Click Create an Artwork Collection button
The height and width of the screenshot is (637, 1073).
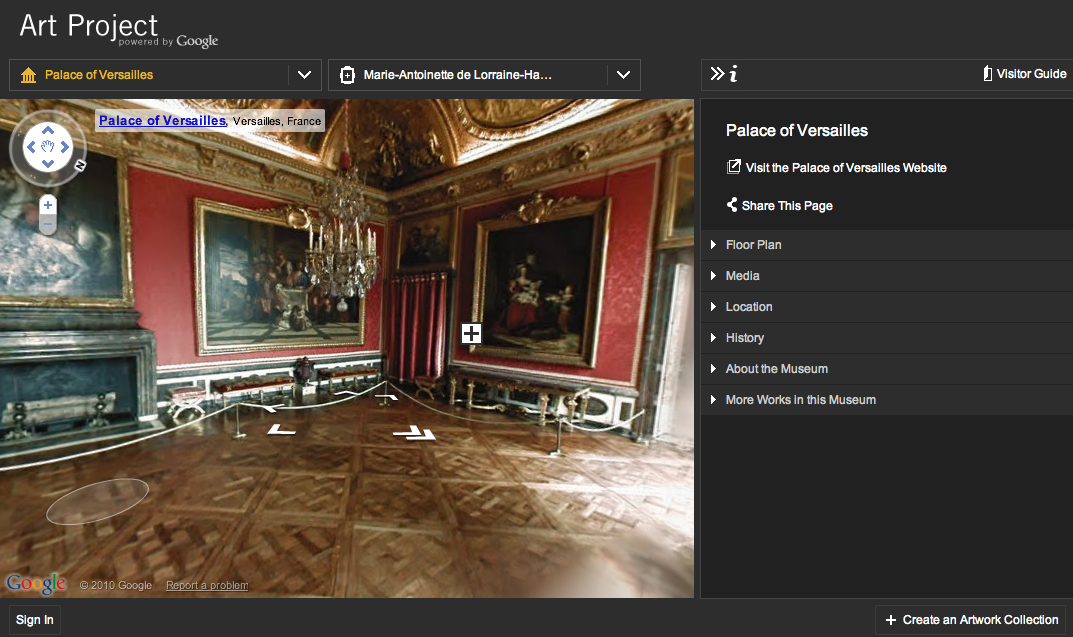point(971,620)
